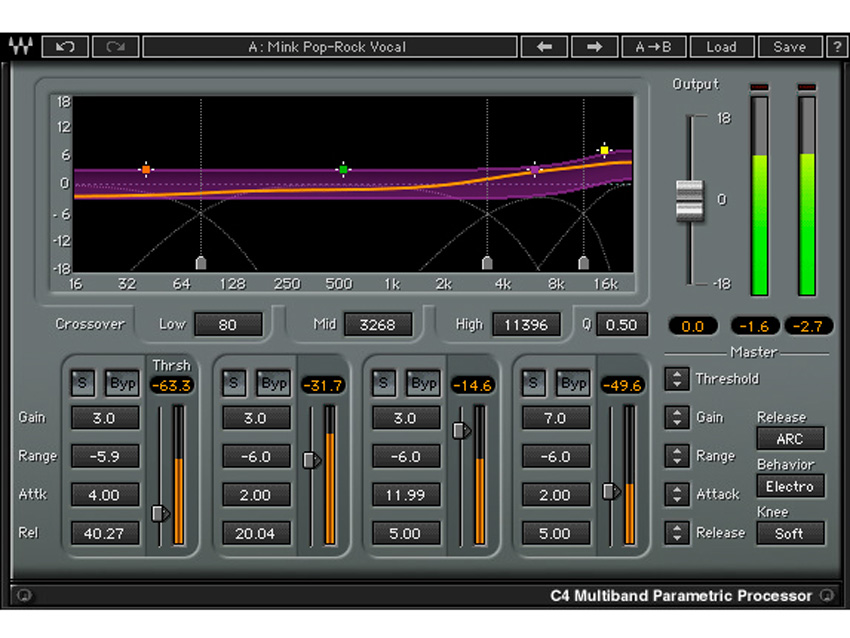Solo band 1 with its S button
This screenshot has height=638, width=850.
(82, 383)
